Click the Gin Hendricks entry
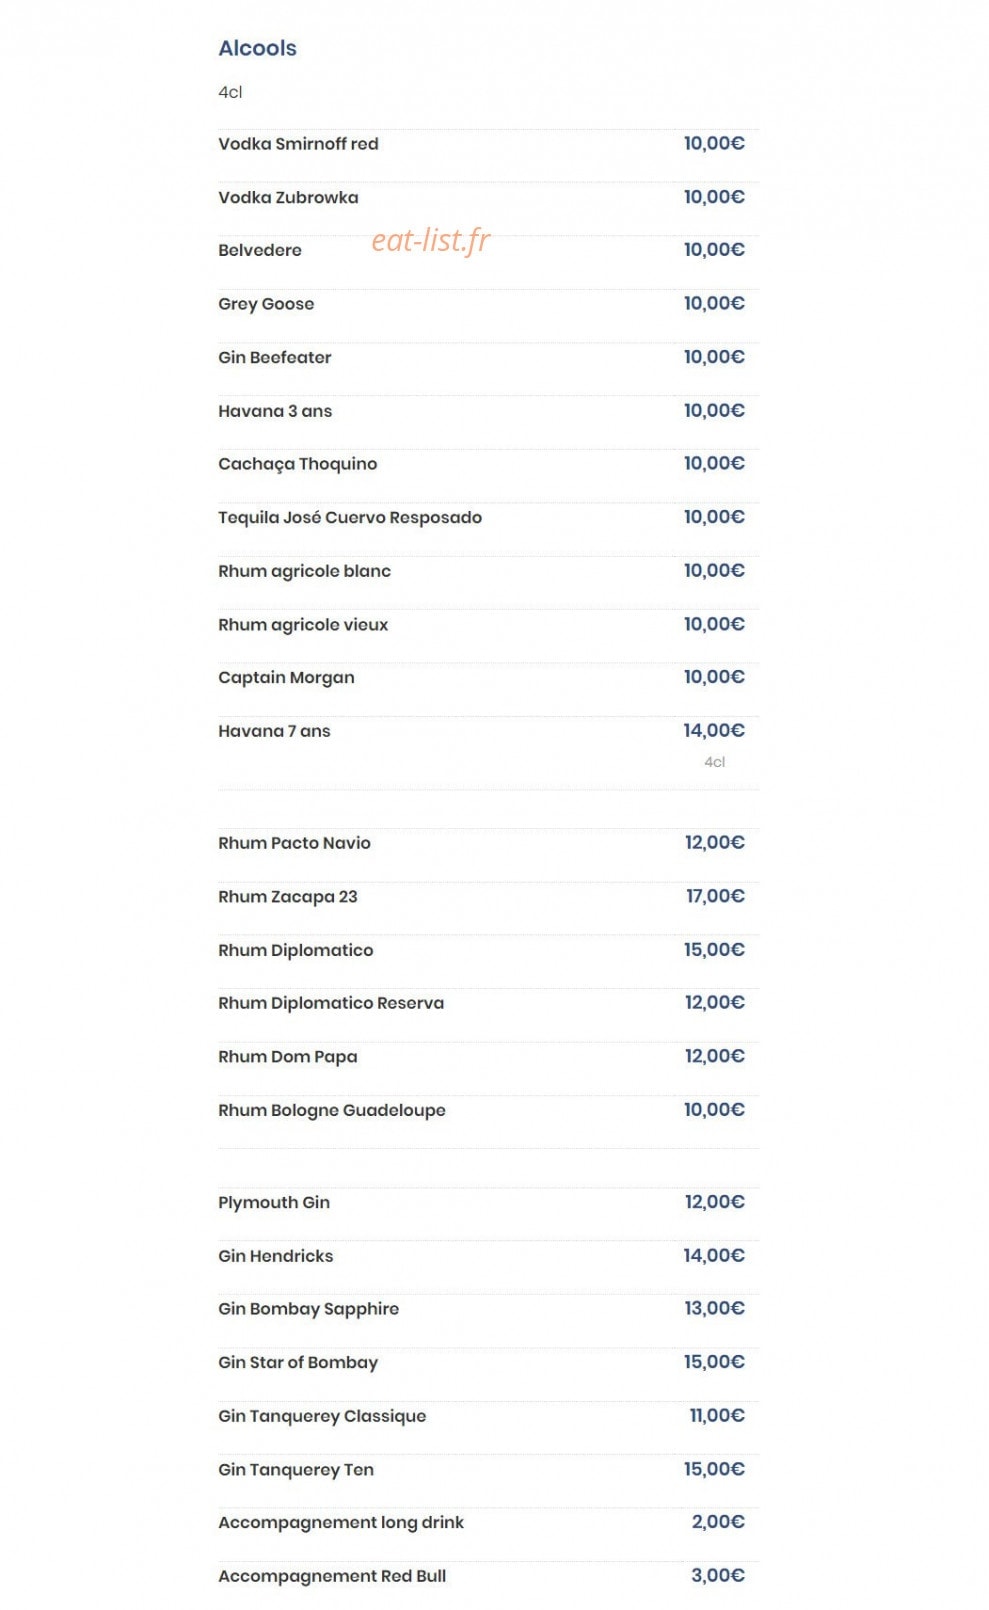989x1610 pixels. pyautogui.click(x=276, y=1256)
